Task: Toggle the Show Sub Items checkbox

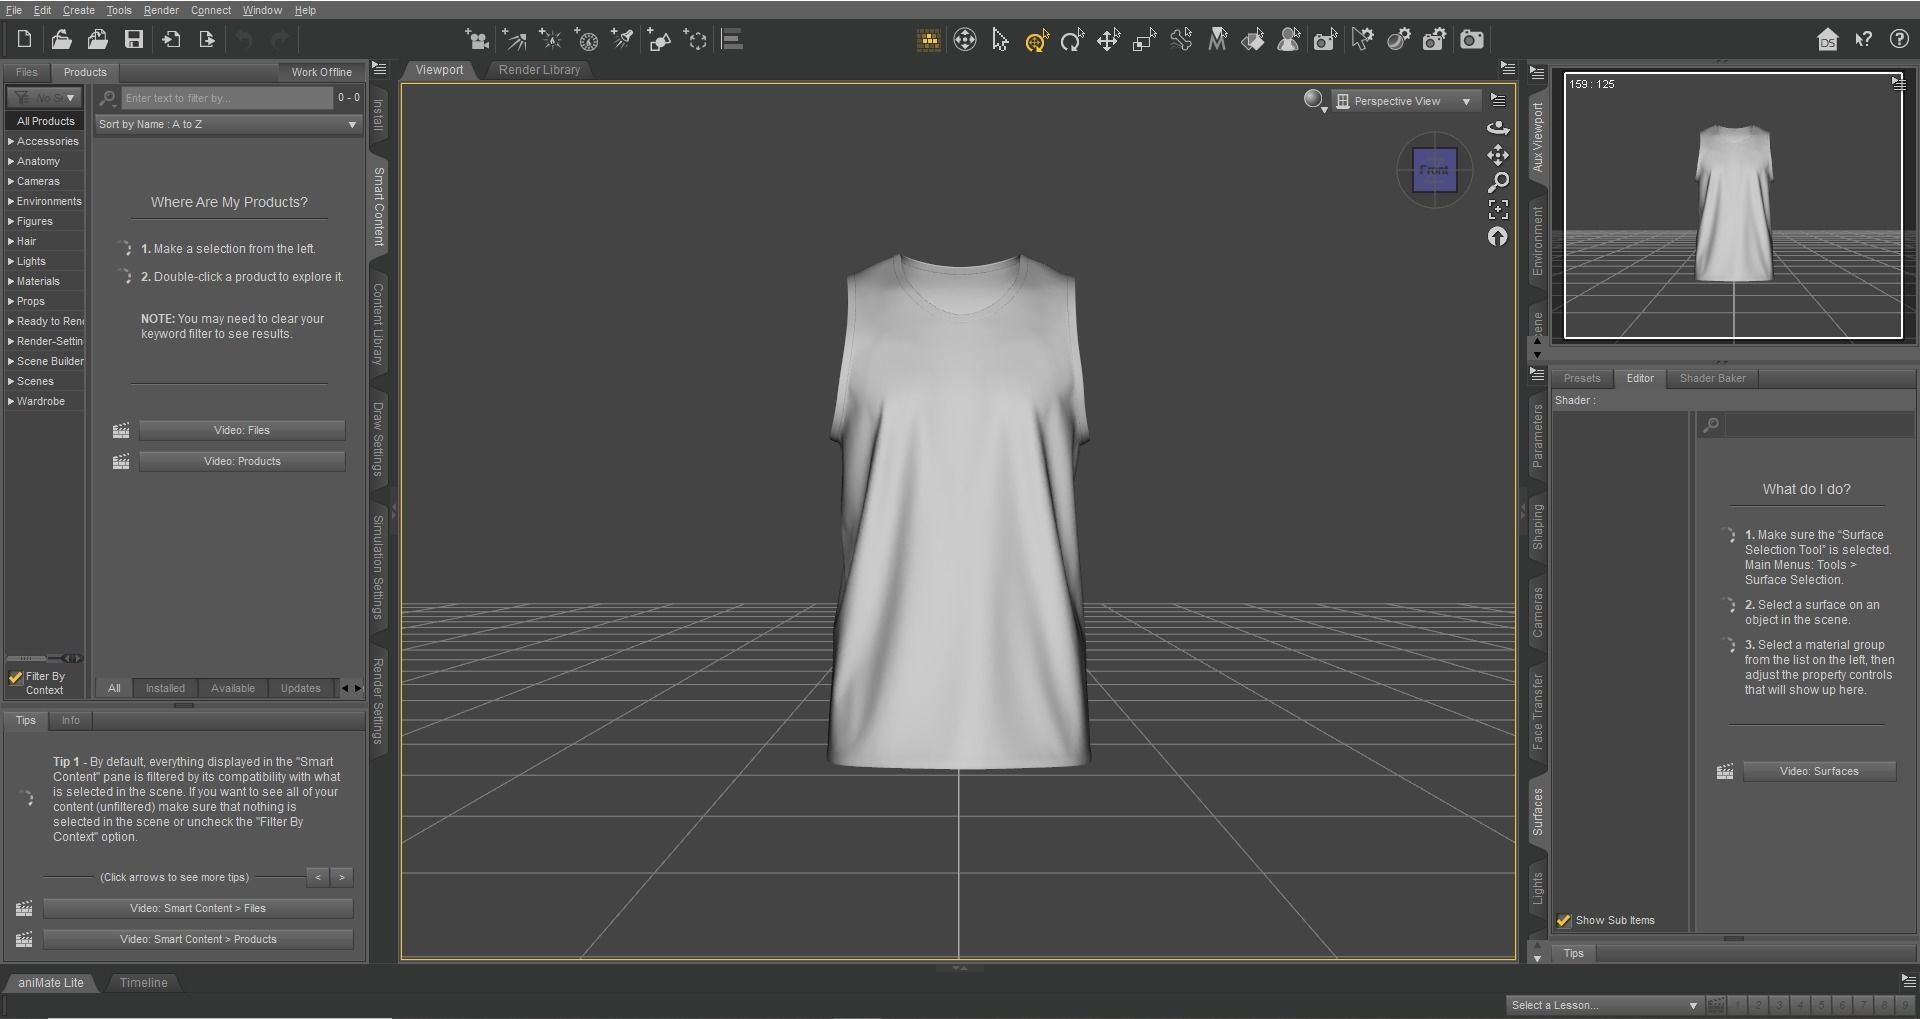Action: coord(1564,920)
